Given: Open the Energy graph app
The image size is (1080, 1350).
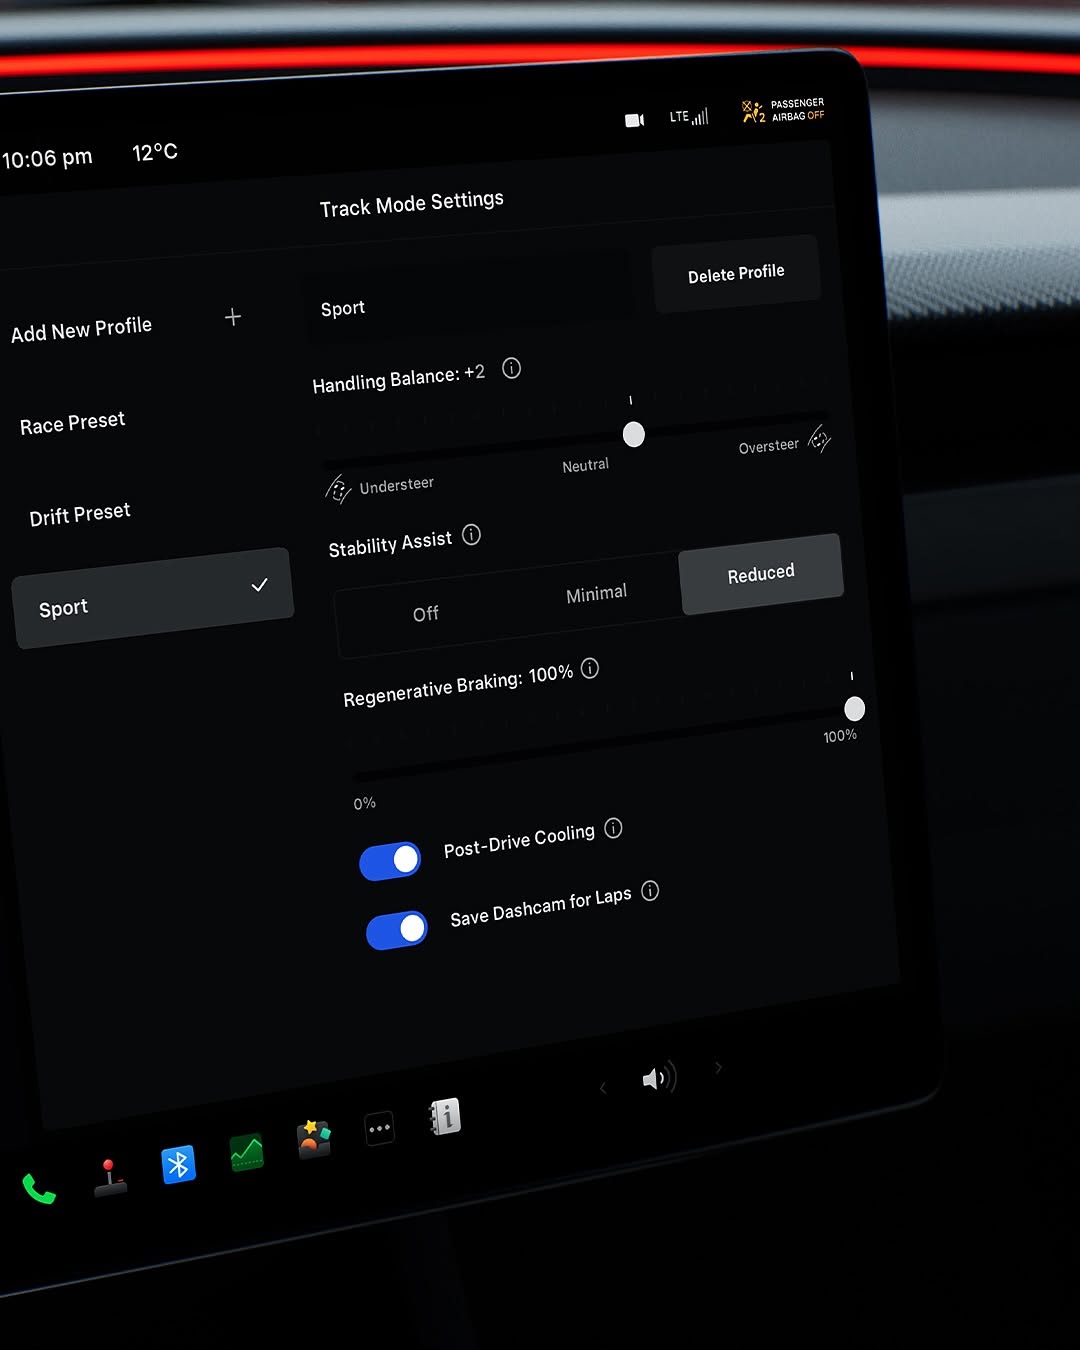Looking at the screenshot, I should coord(246,1151).
